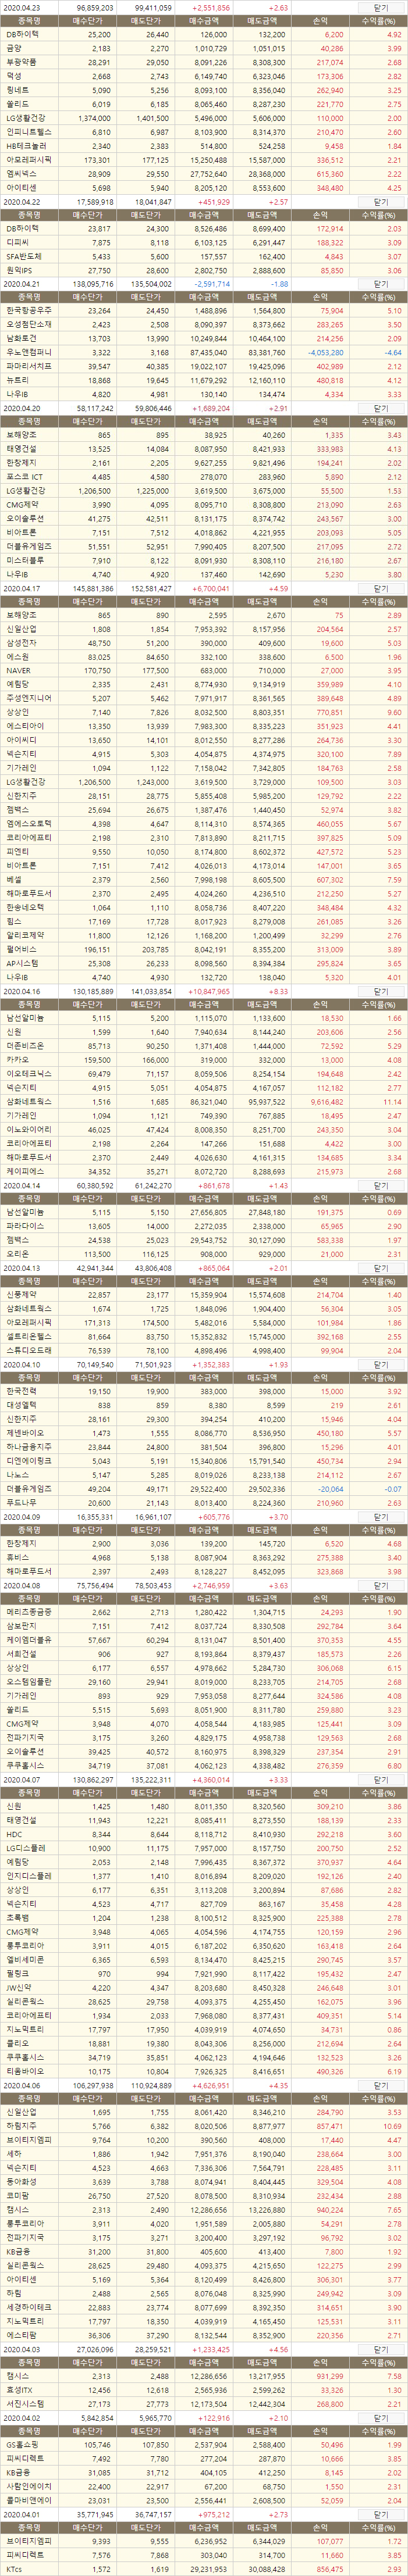Click 닫기 button on 2020.04.23 row
The width and height of the screenshot is (408, 2576).
[x=380, y=7]
